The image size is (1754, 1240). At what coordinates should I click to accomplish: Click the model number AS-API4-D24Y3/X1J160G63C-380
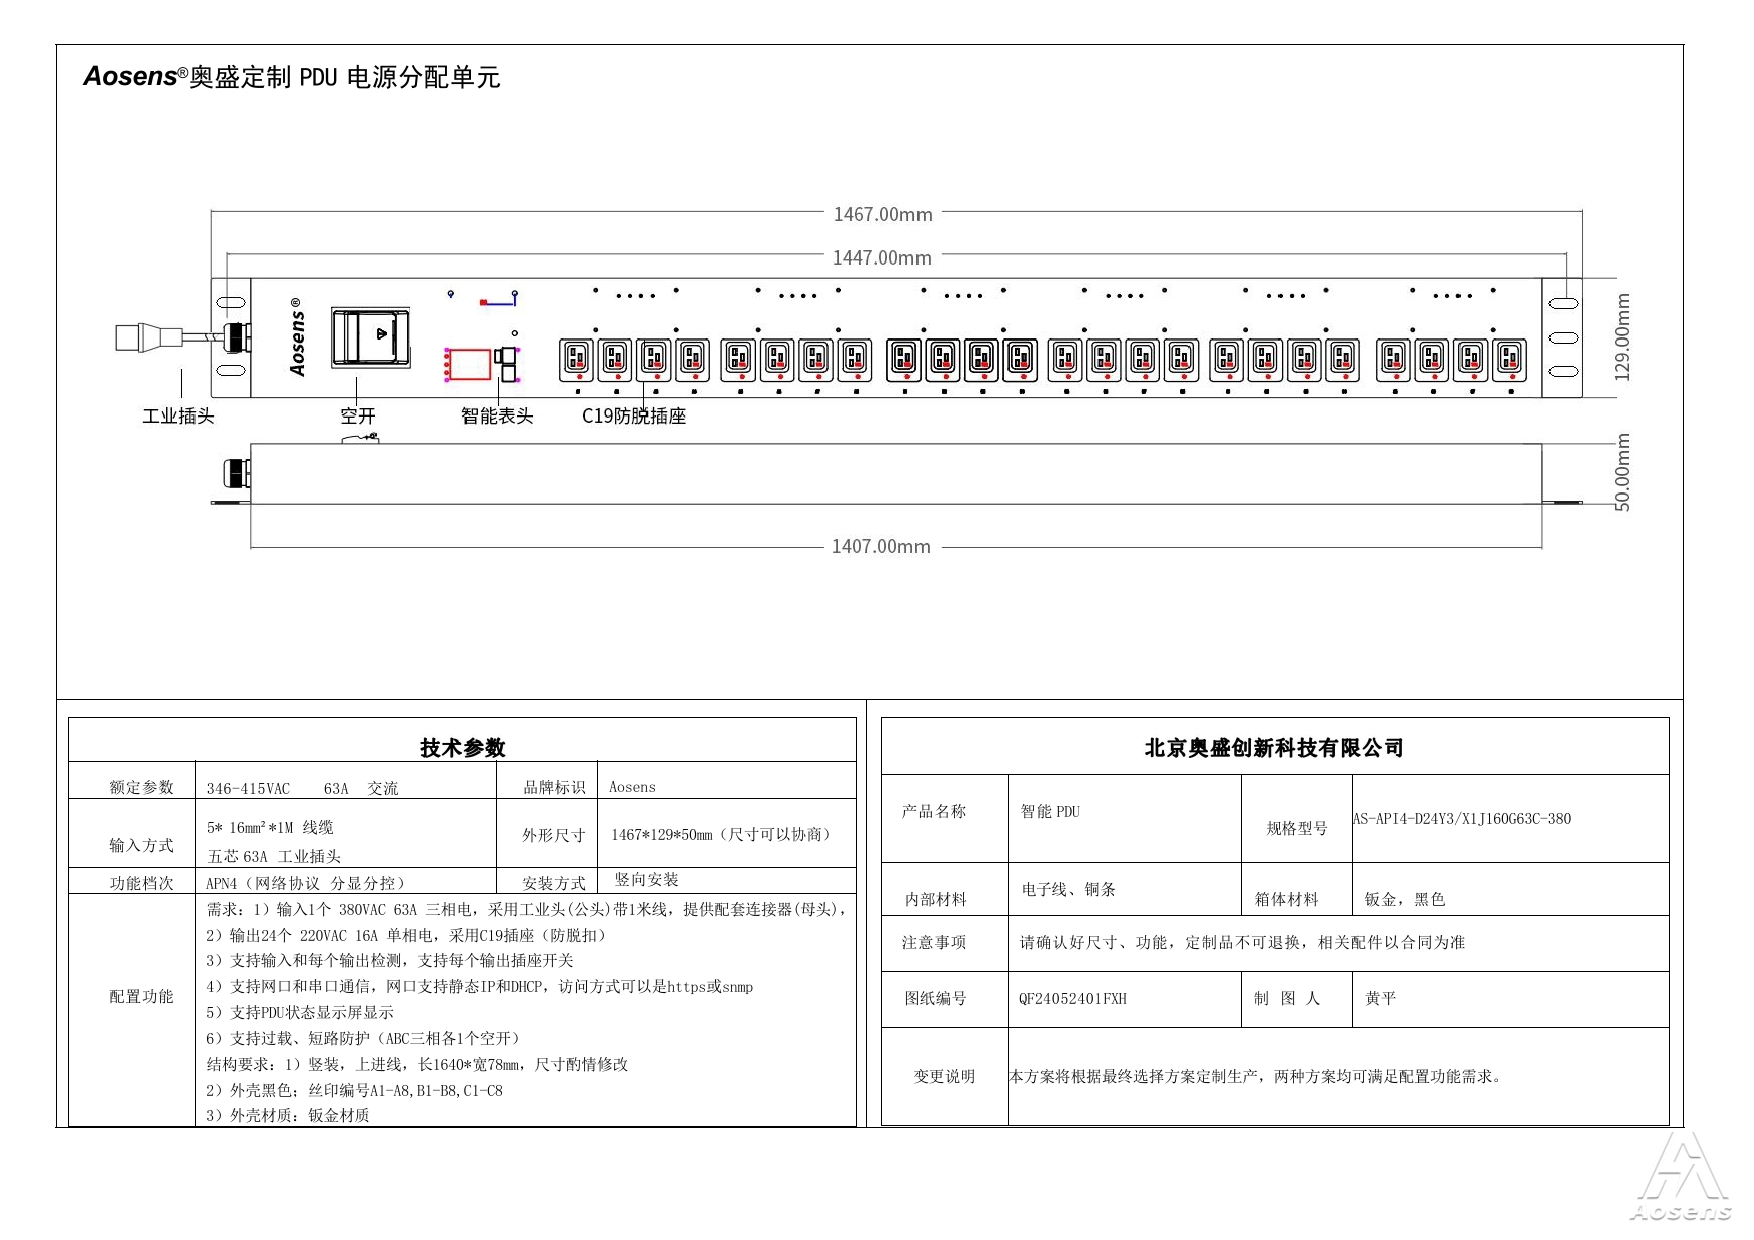pyautogui.click(x=1462, y=819)
